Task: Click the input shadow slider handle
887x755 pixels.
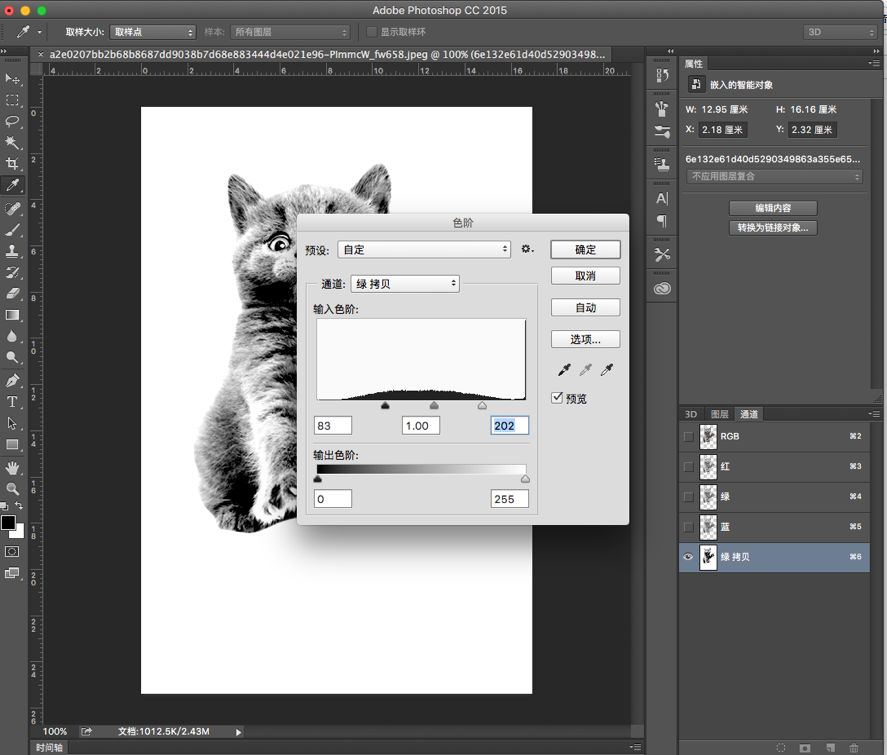Action: click(385, 405)
